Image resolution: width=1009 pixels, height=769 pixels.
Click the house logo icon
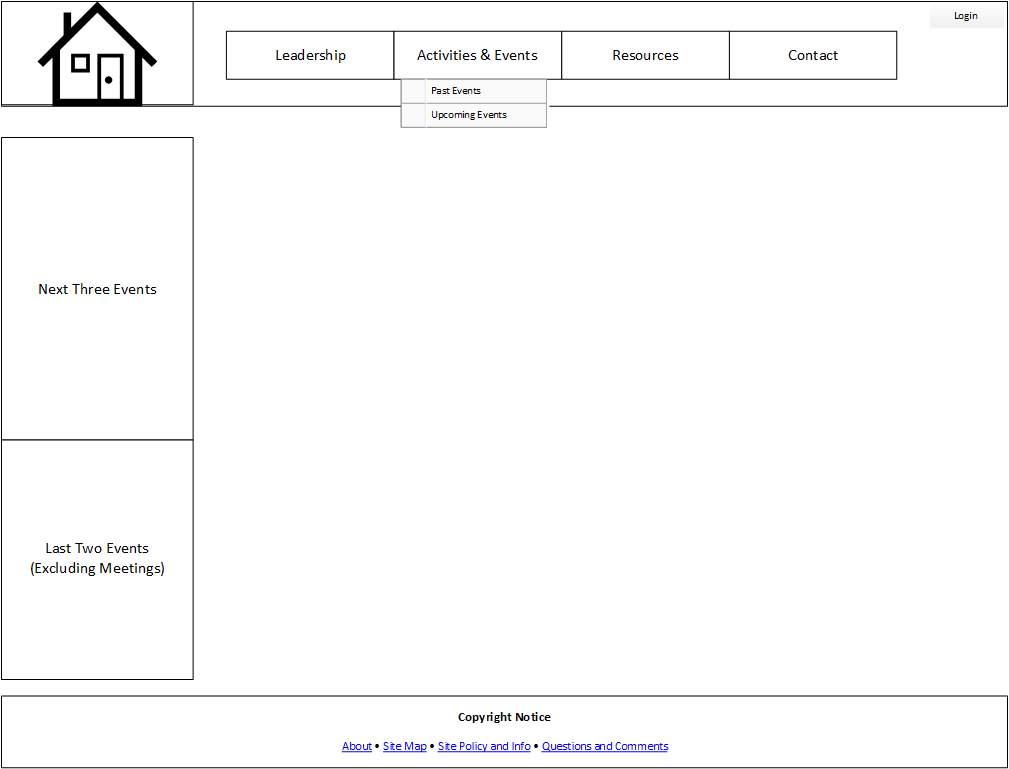[x=97, y=54]
